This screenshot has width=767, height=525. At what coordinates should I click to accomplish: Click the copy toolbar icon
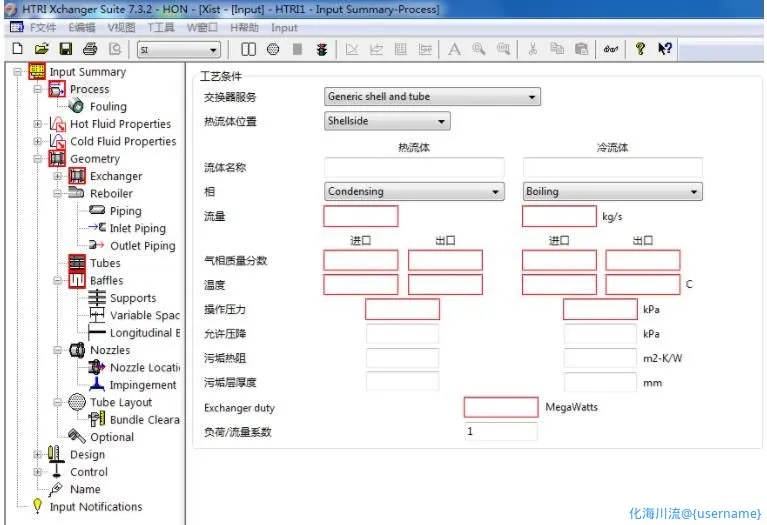coord(557,49)
